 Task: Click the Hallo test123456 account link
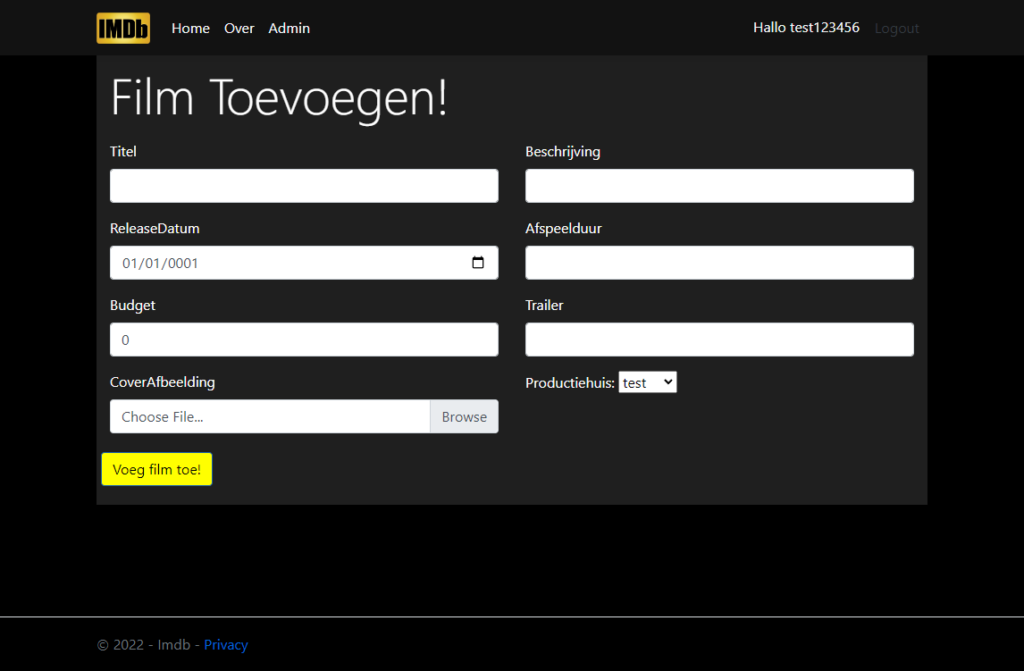tap(806, 27)
